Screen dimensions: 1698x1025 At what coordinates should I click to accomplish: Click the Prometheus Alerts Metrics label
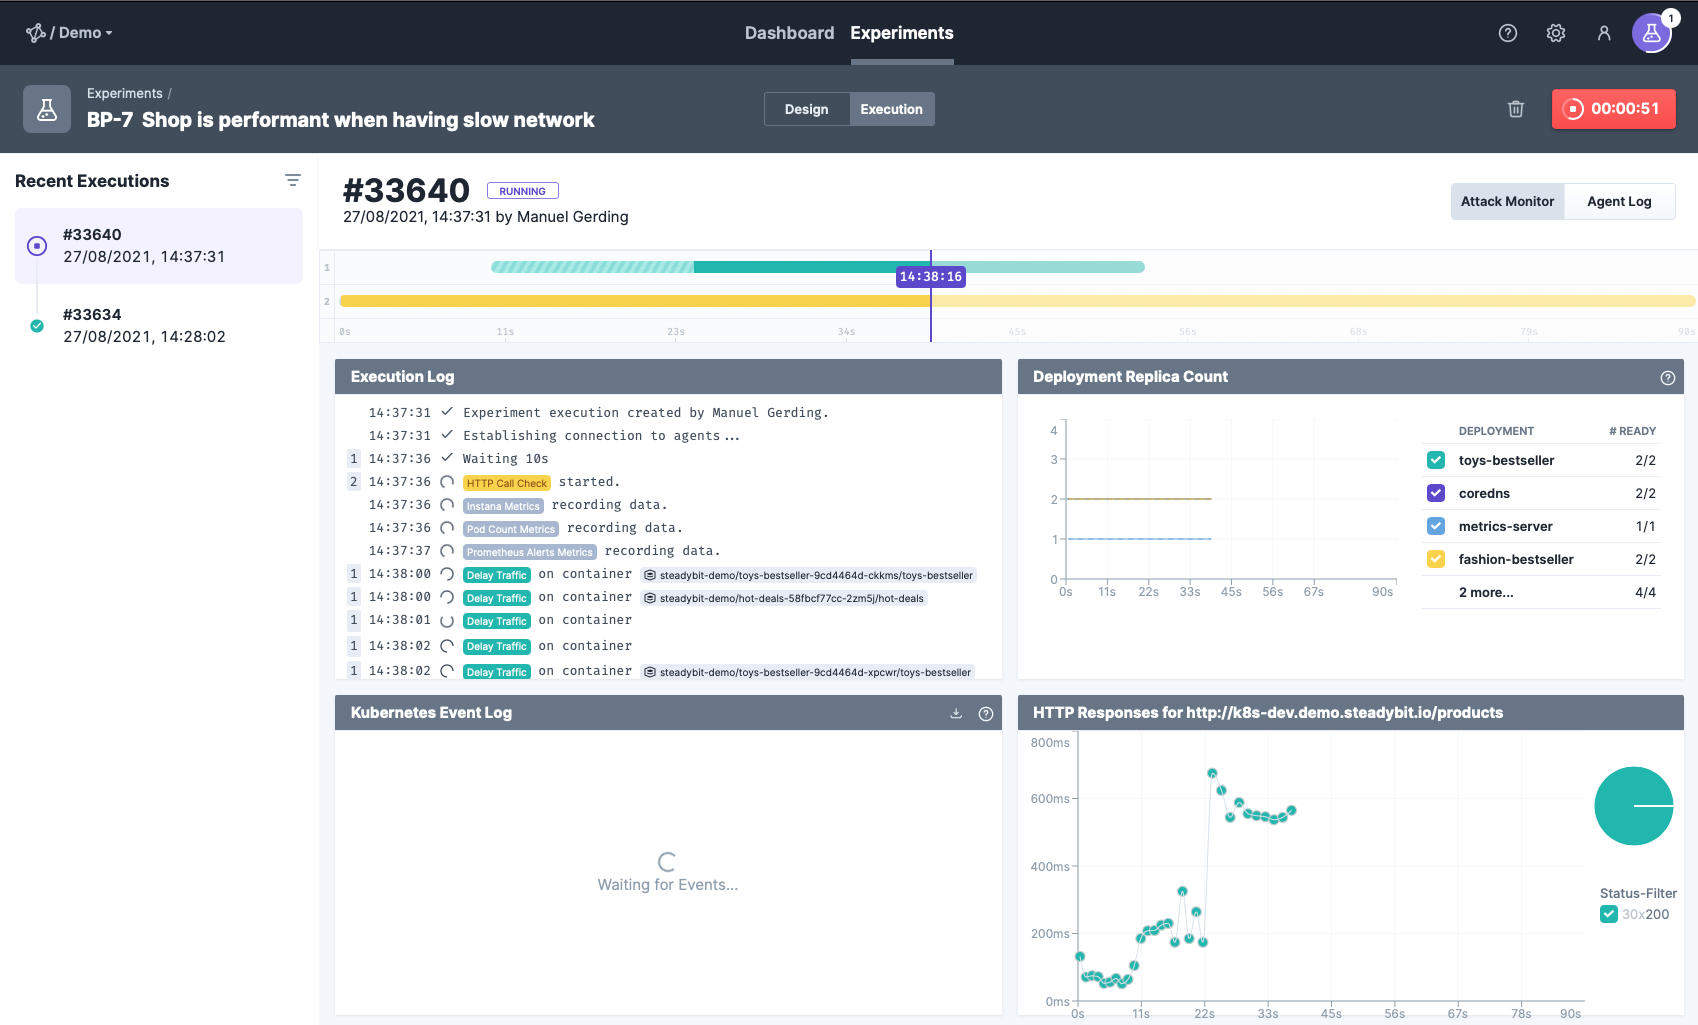(x=529, y=552)
